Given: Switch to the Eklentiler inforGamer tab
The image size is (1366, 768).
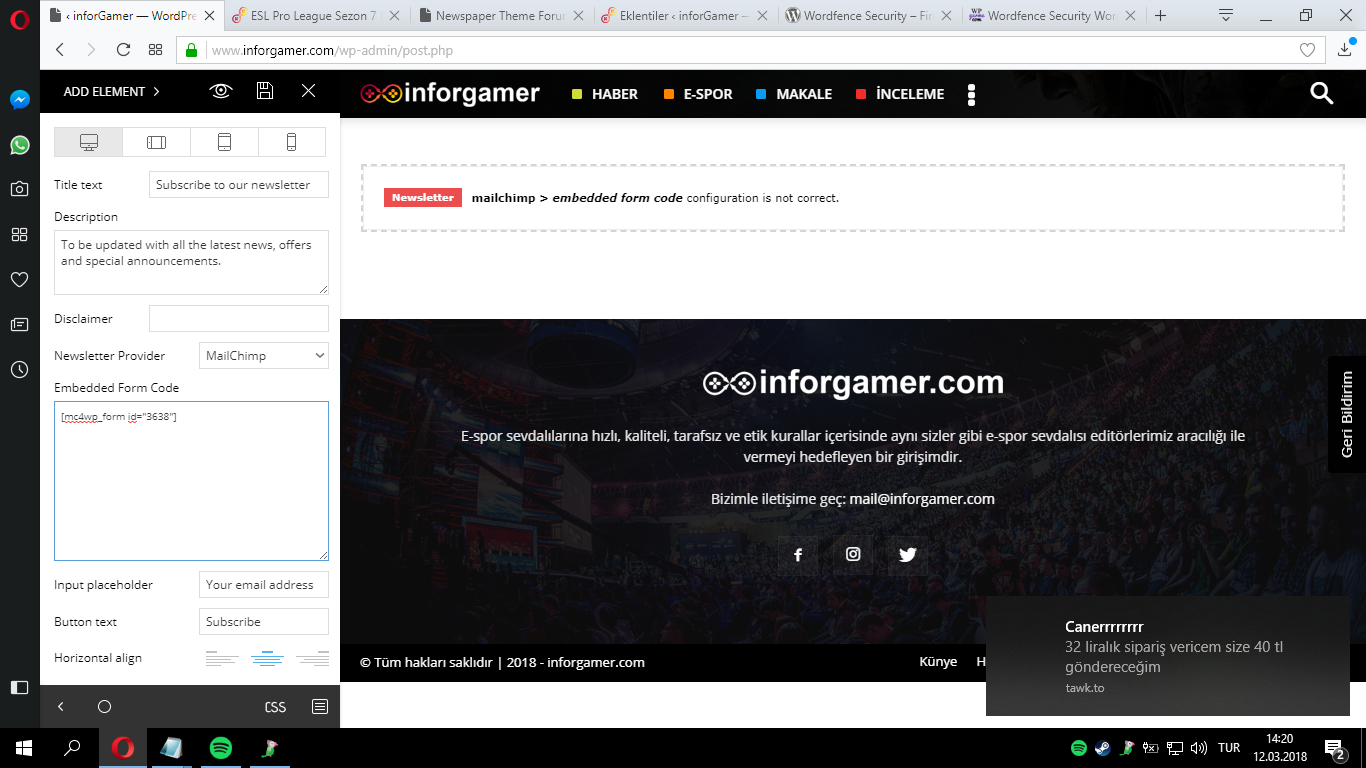Looking at the screenshot, I should 686,16.
